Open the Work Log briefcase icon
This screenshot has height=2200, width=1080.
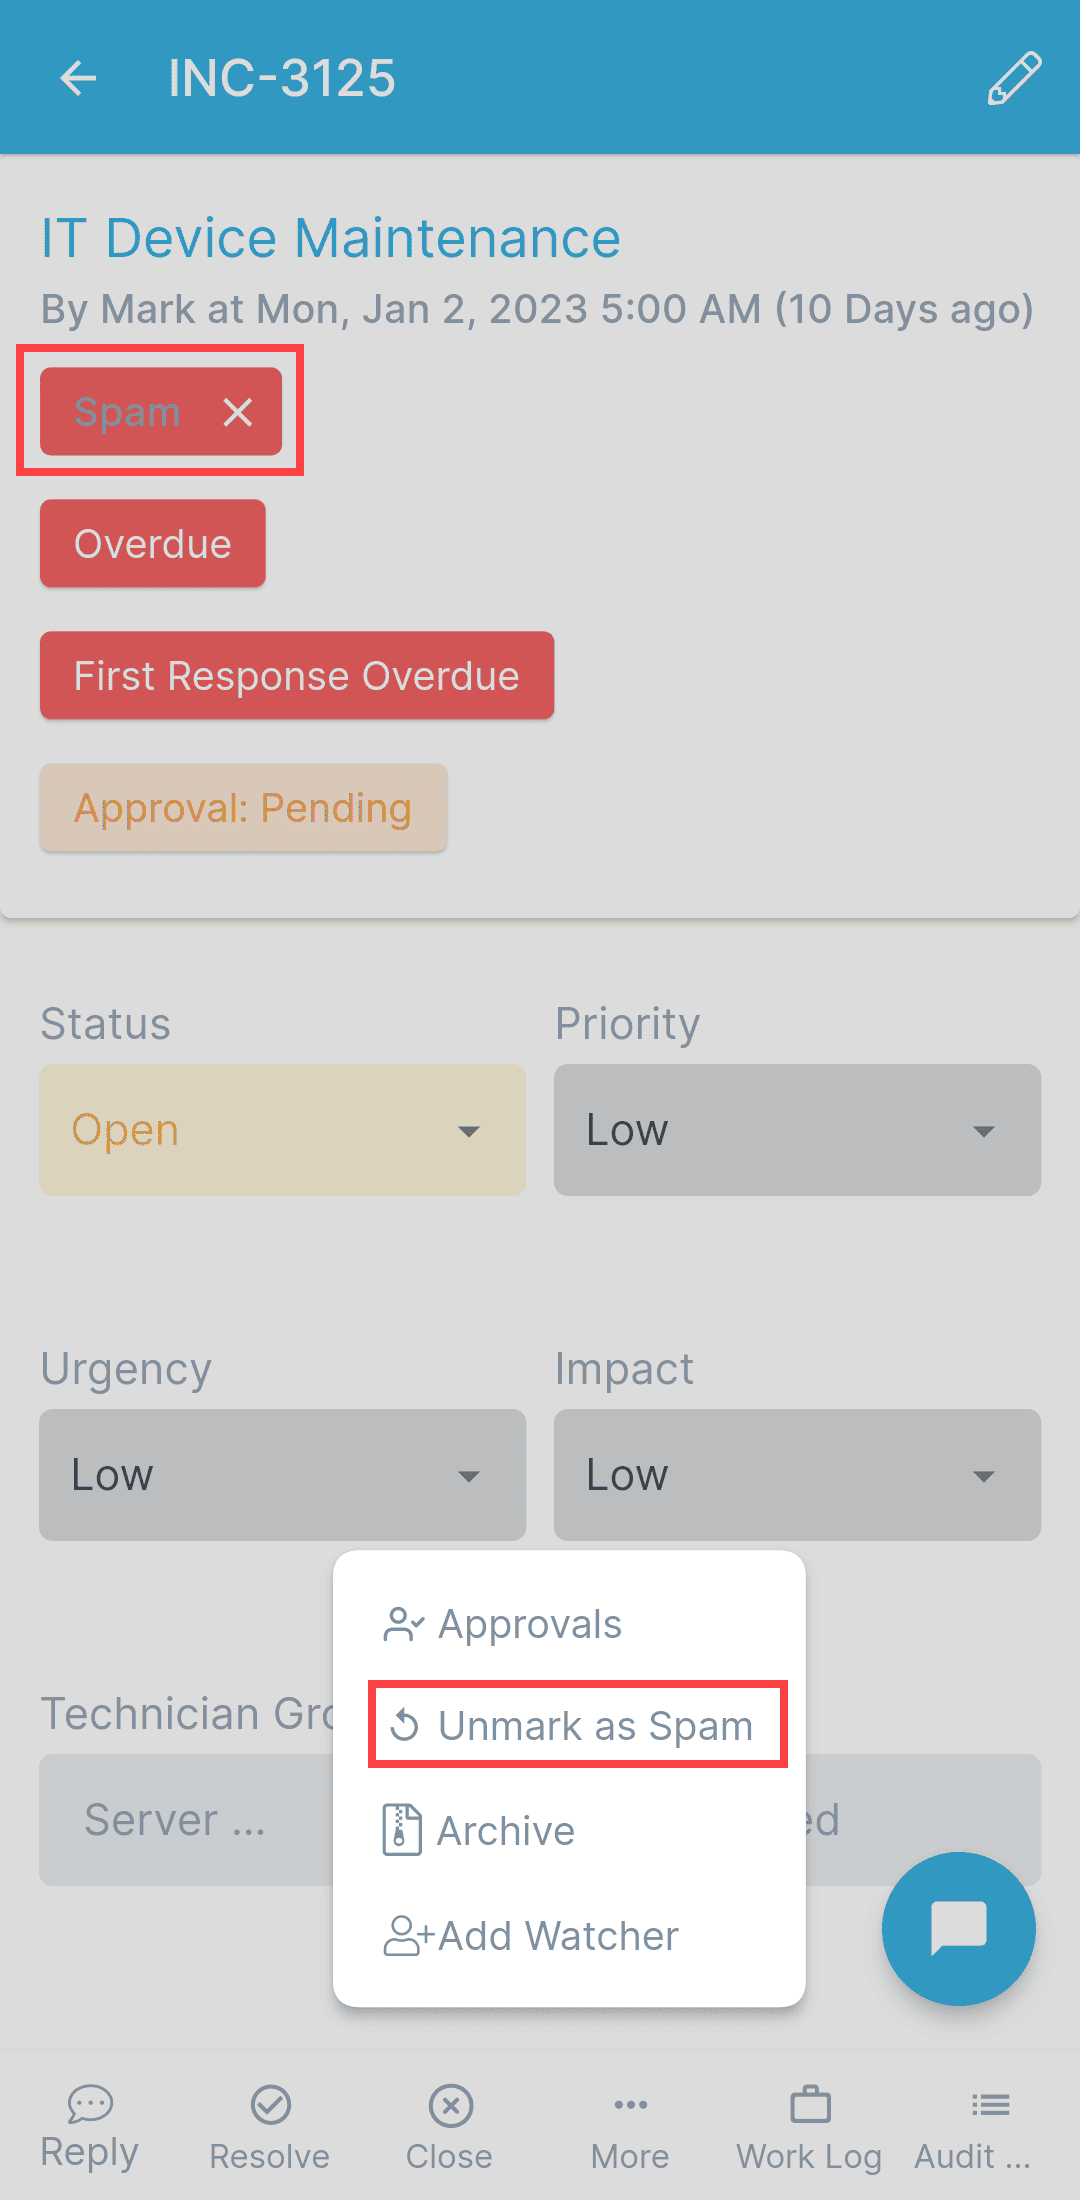pyautogui.click(x=810, y=2106)
